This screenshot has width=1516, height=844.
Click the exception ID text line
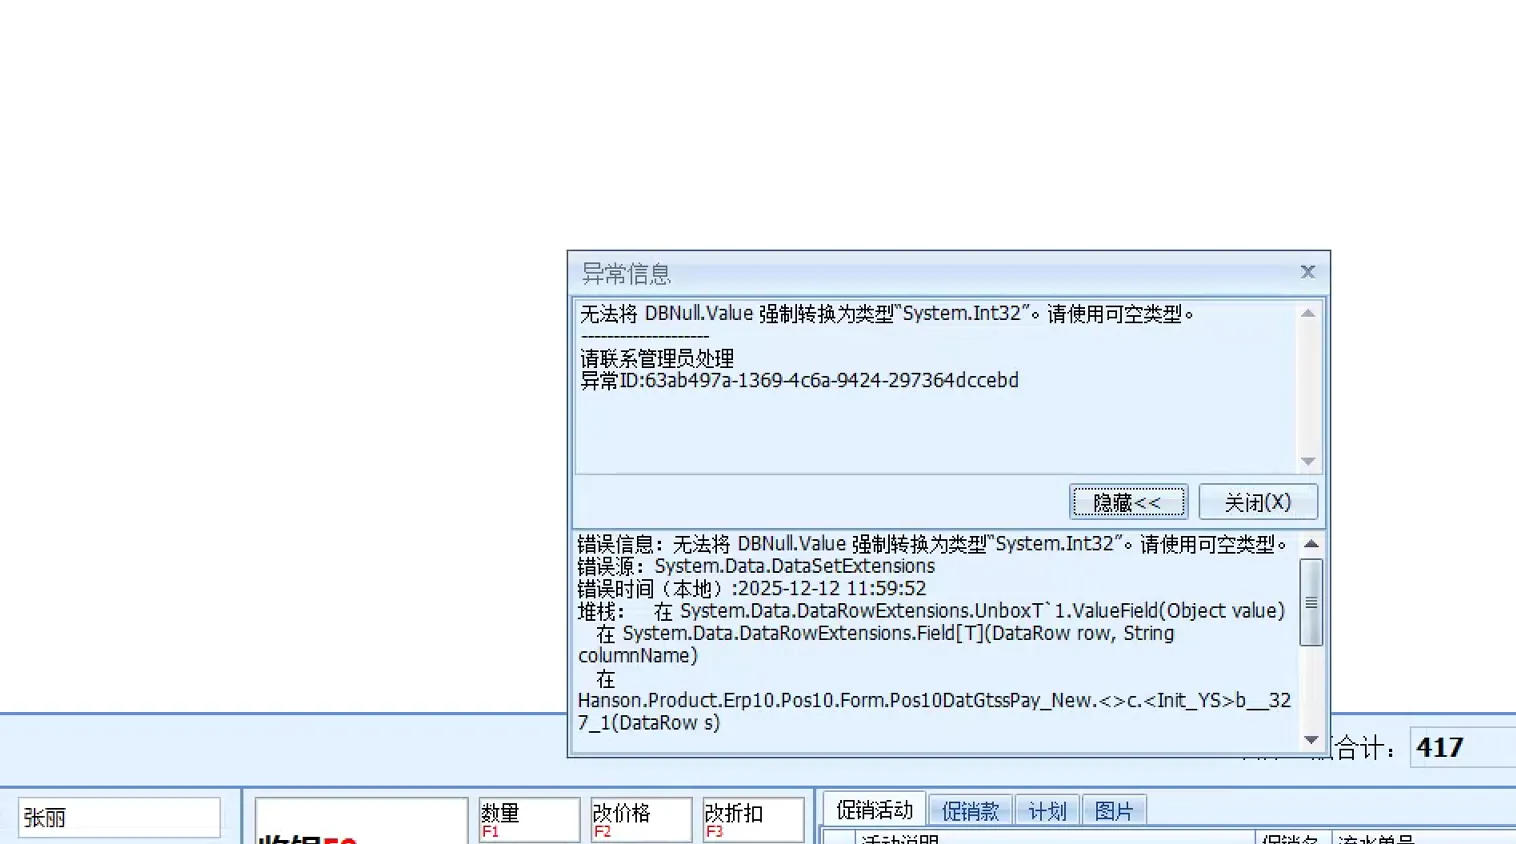click(799, 381)
